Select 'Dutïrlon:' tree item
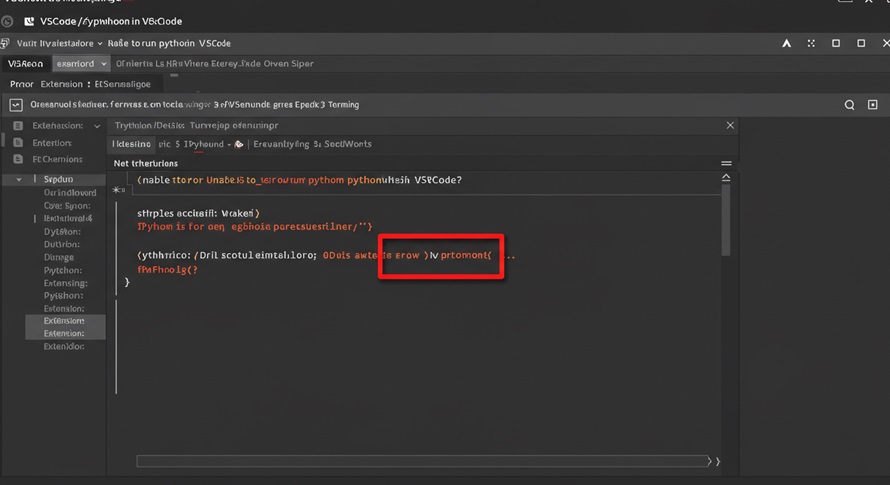 tap(62, 244)
